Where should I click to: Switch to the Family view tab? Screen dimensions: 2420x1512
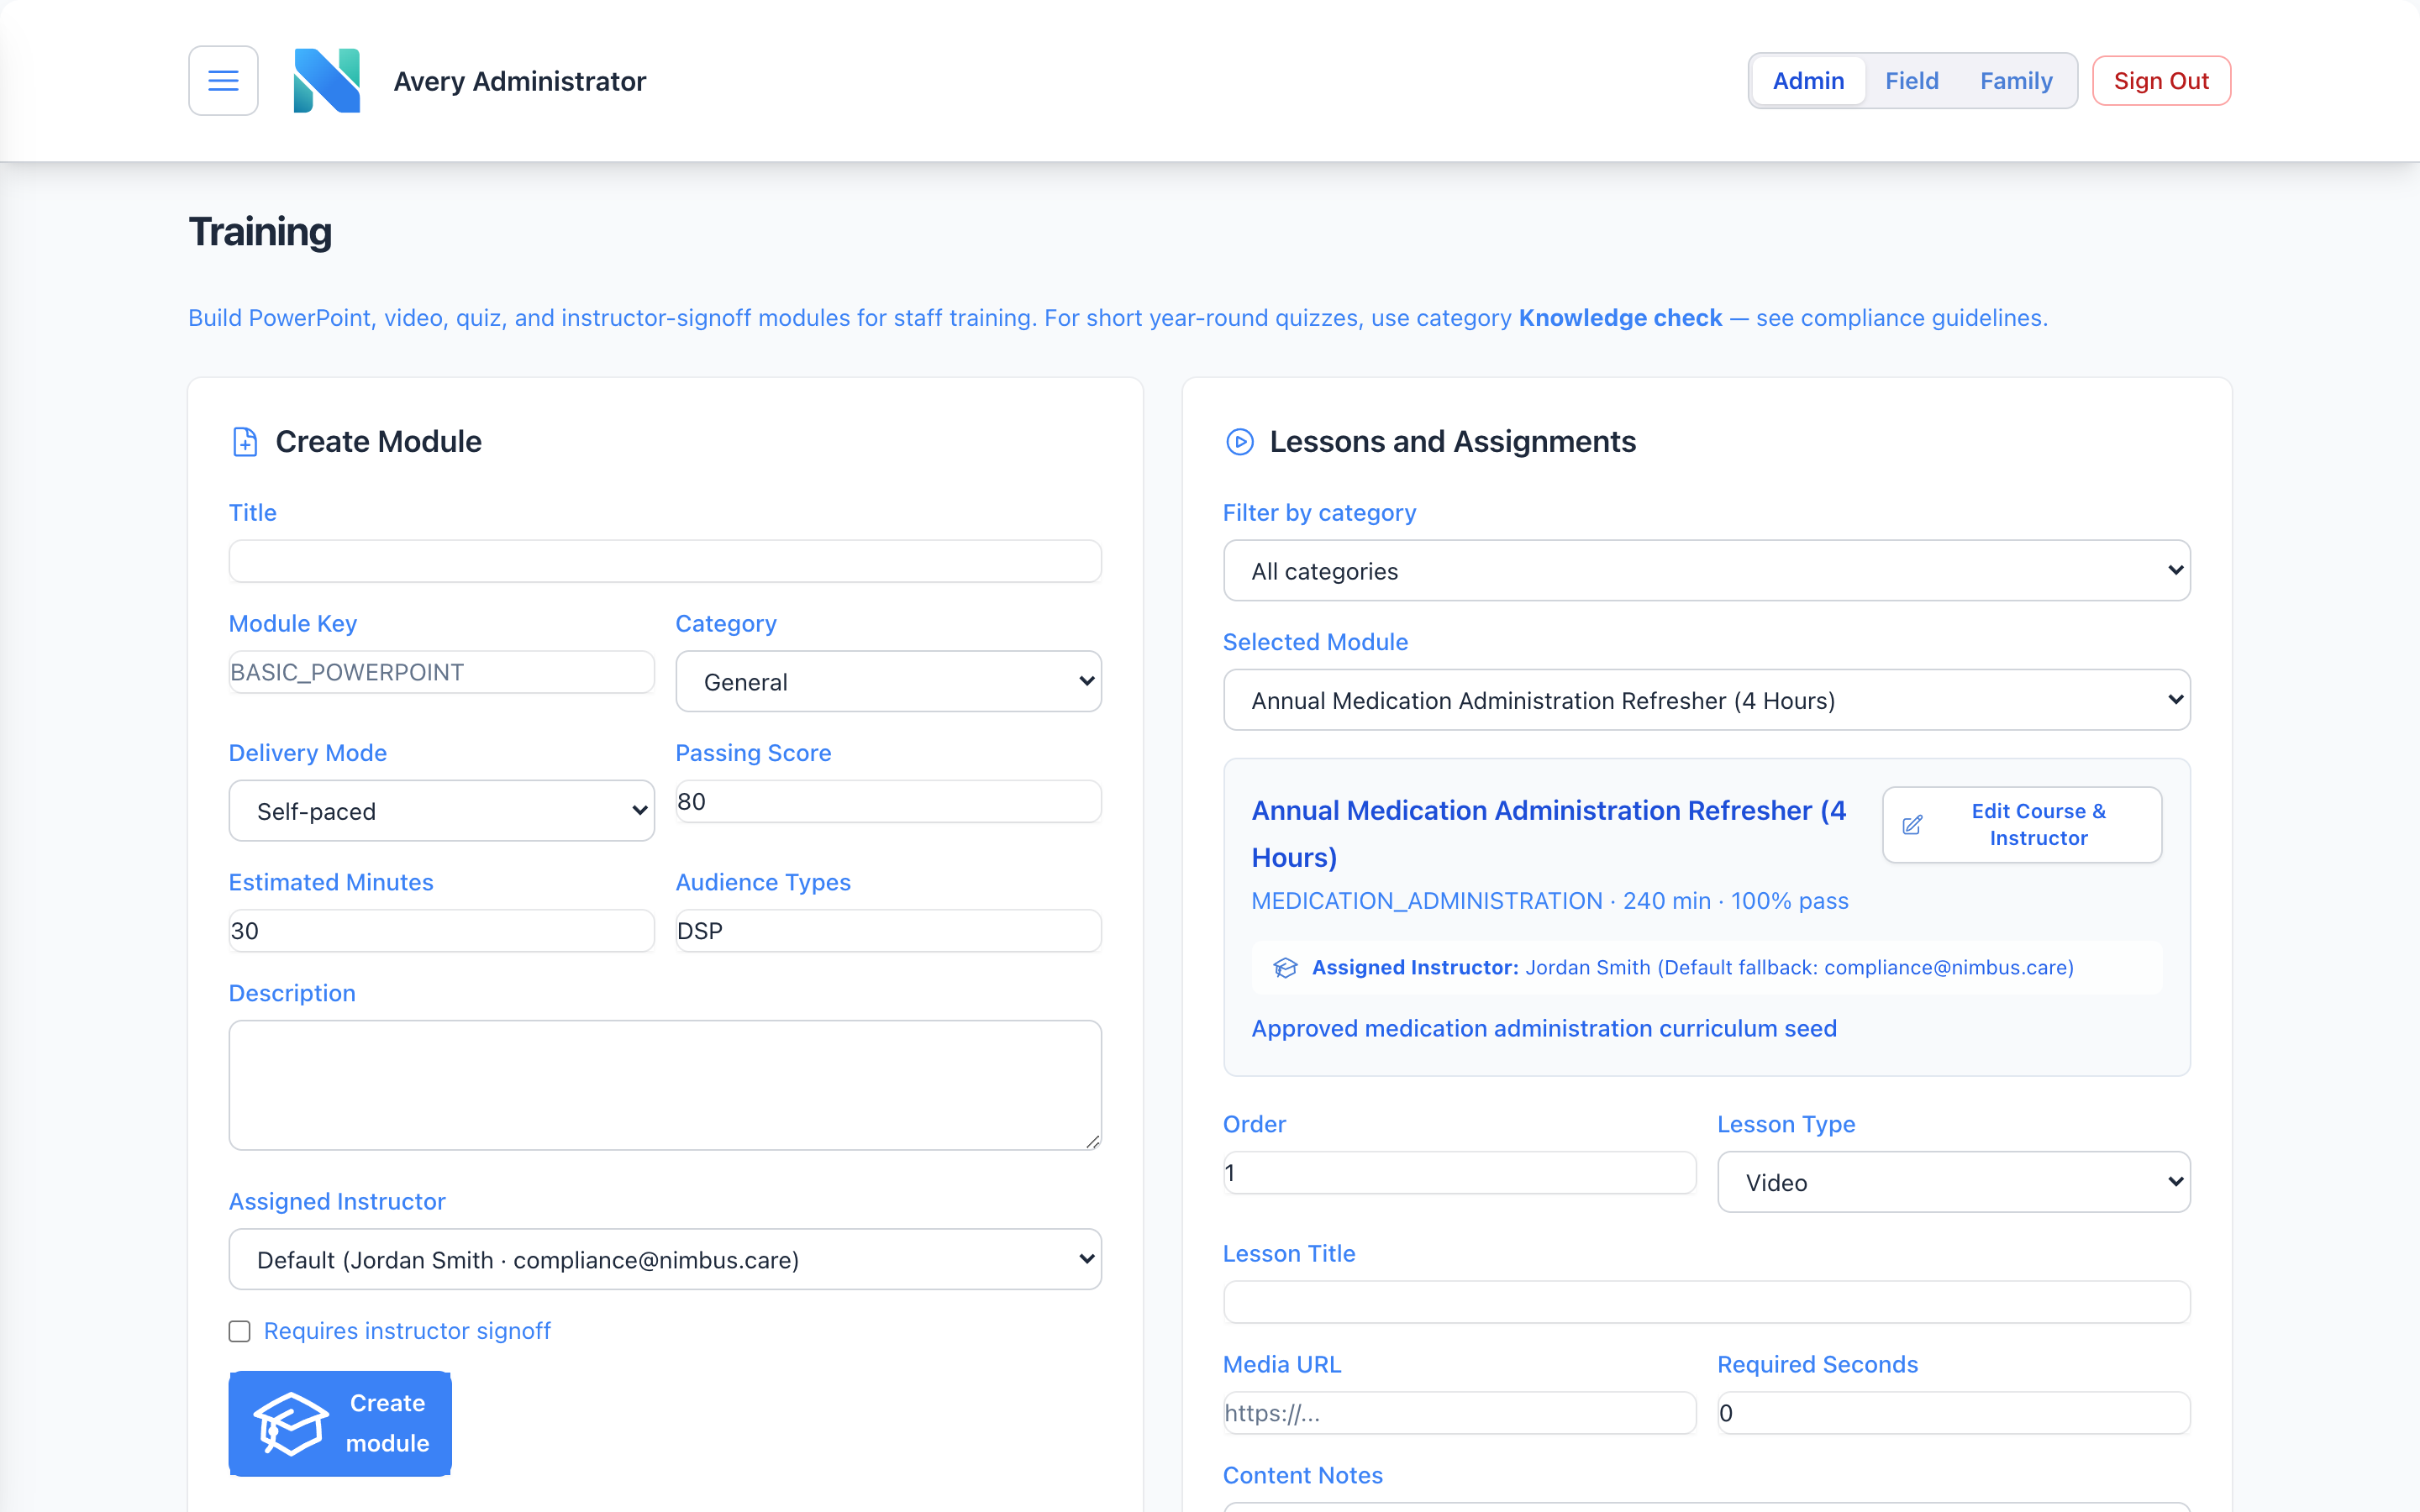2016,81
